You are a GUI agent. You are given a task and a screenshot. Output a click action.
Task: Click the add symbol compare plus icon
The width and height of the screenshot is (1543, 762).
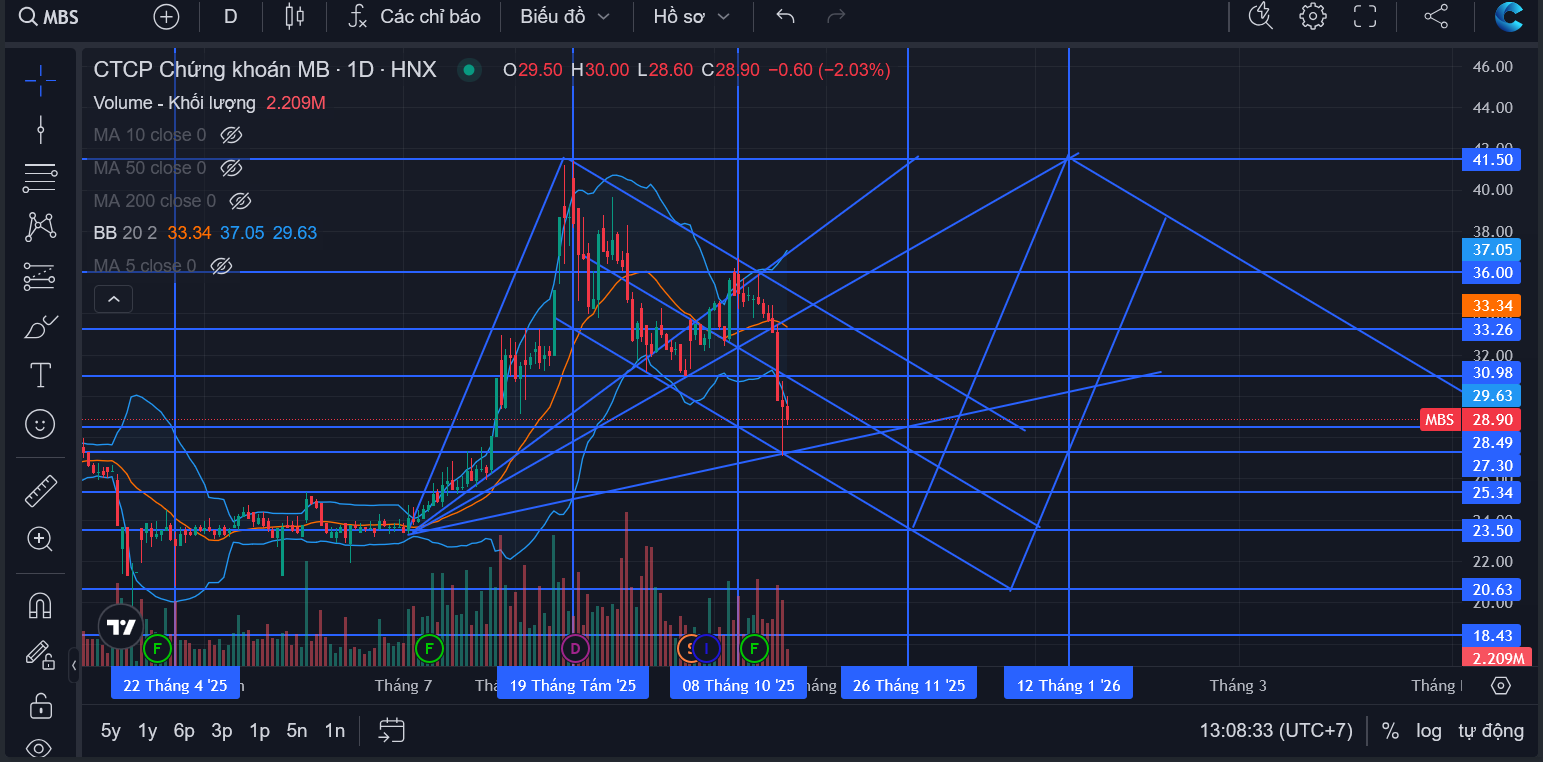click(166, 16)
